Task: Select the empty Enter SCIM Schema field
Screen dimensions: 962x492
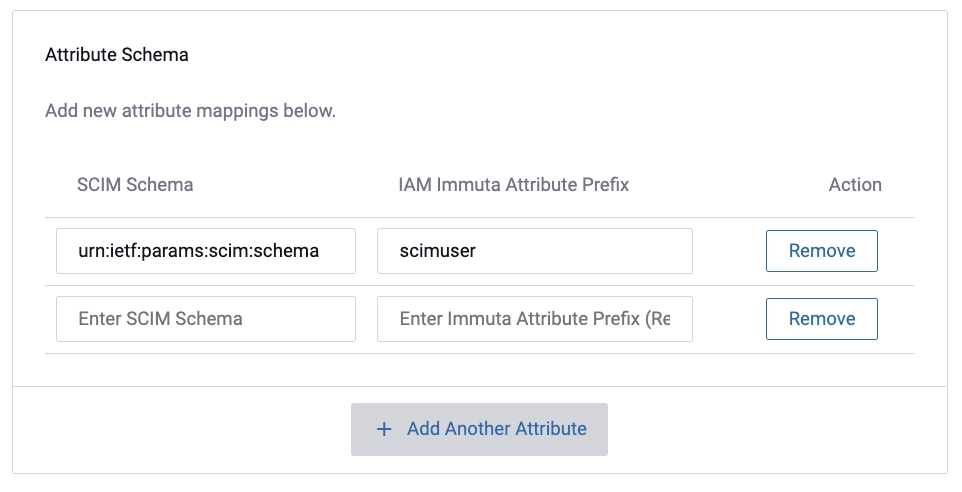Action: pos(206,319)
